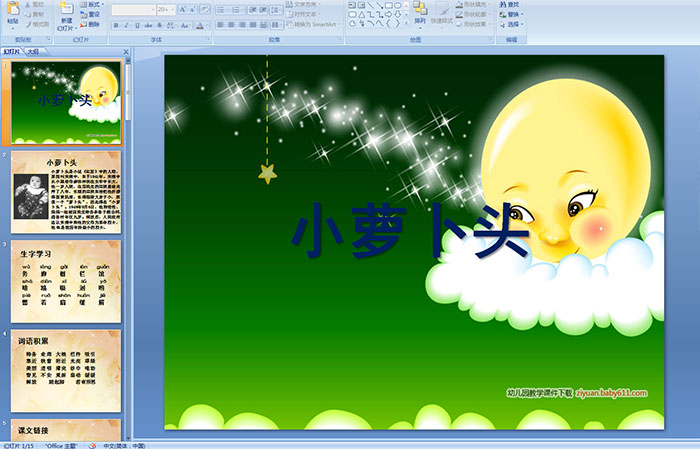Open the Quick Styles (快速样式) menu
This screenshot has height=449, width=700.
pos(442,13)
